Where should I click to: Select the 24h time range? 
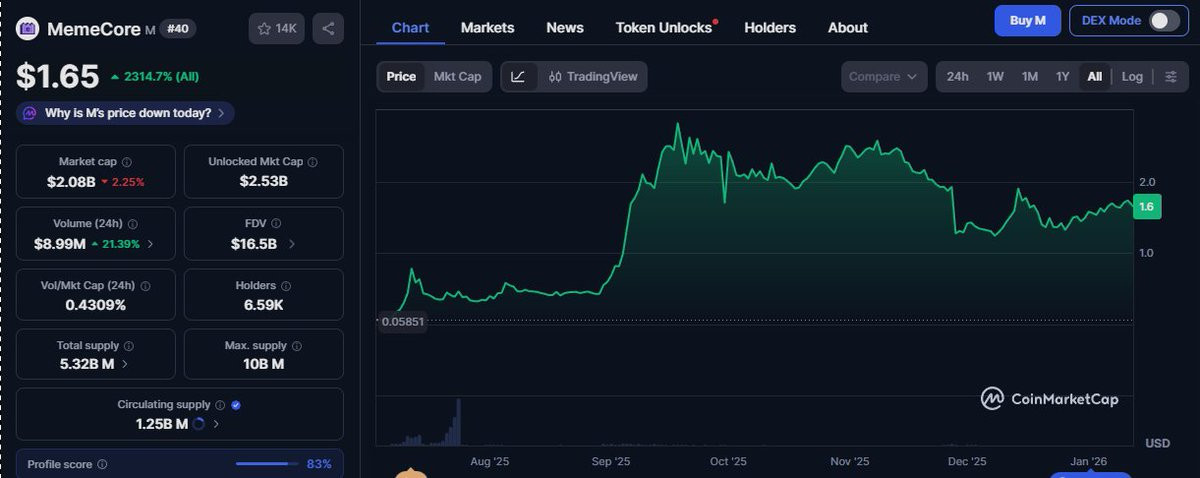click(957, 76)
